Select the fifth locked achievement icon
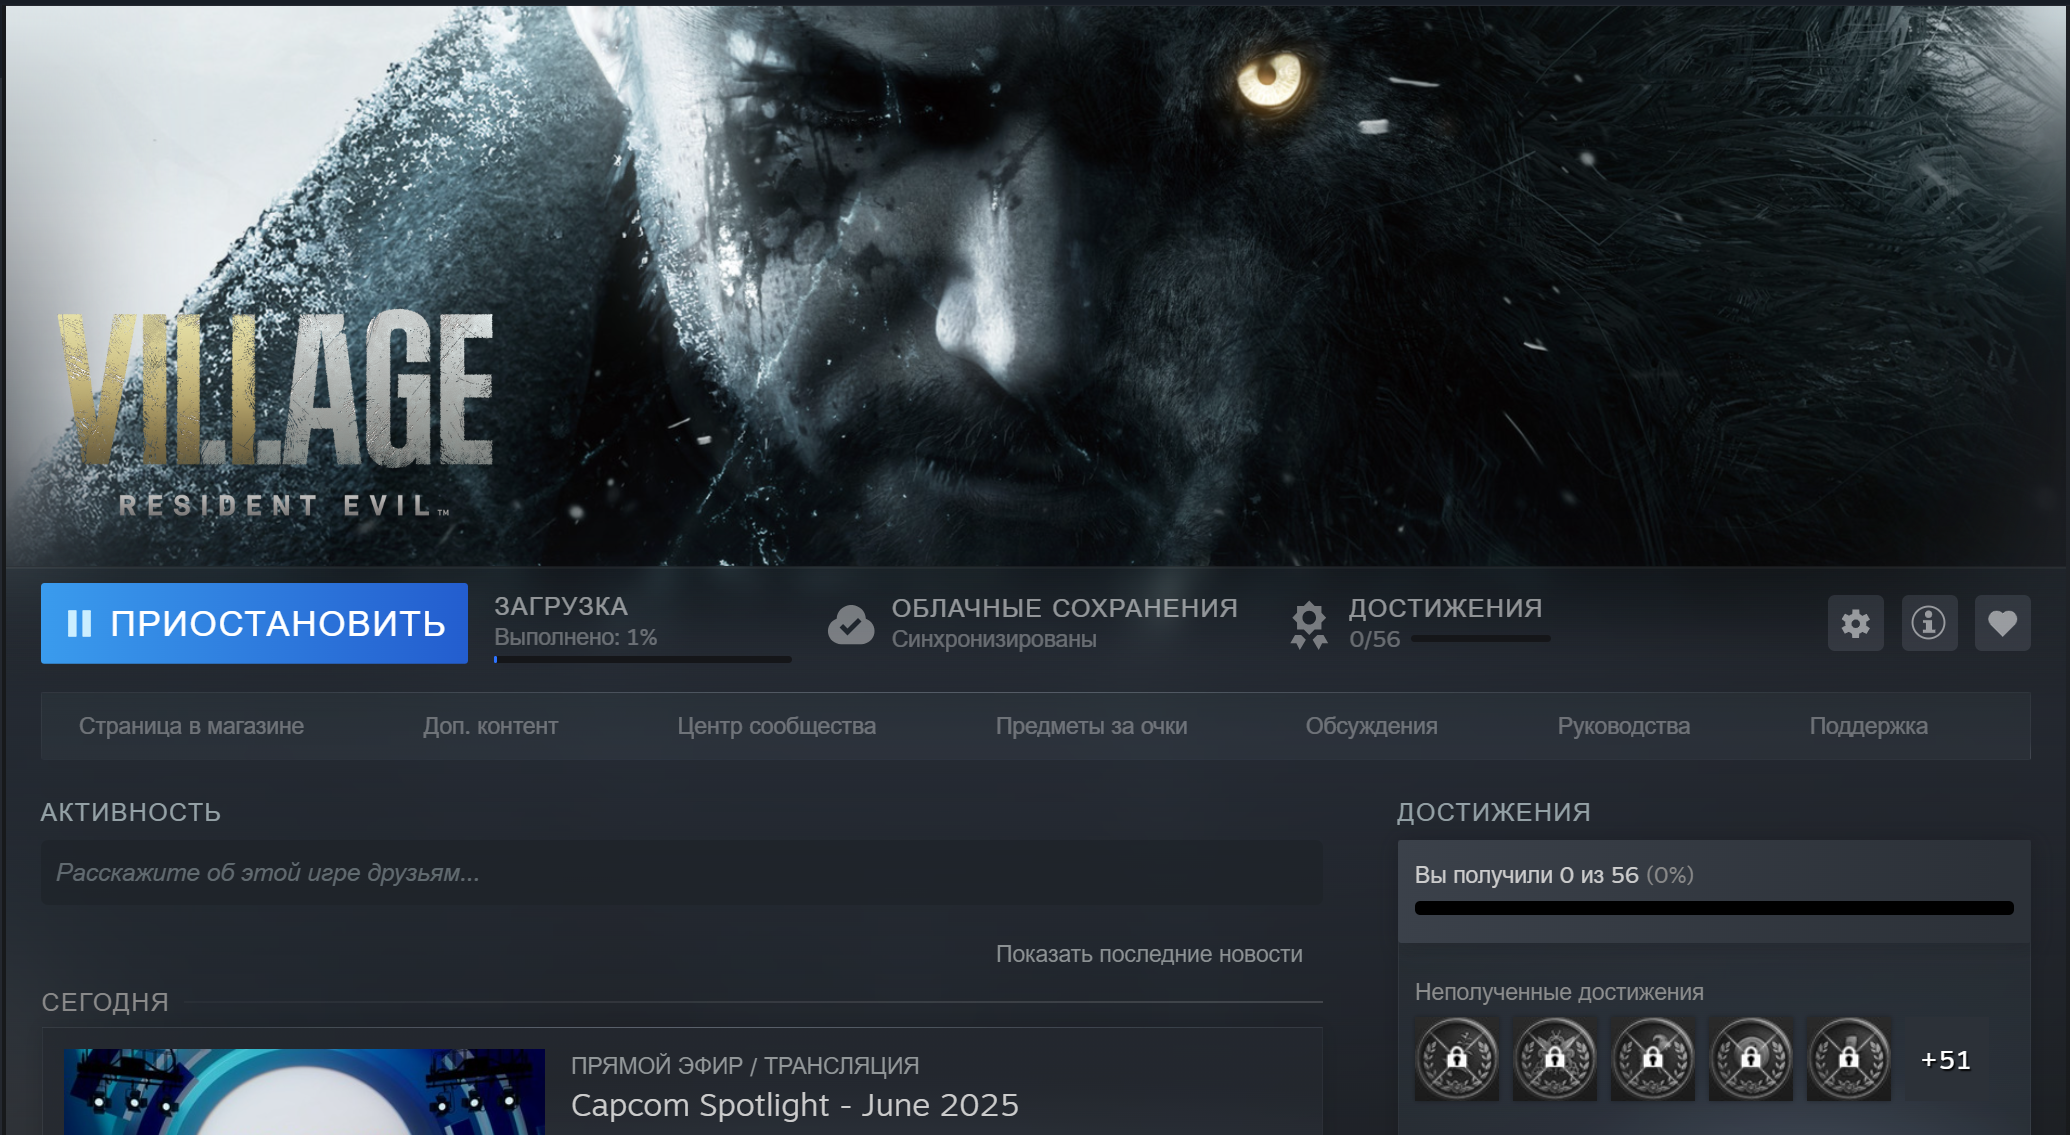The width and height of the screenshot is (2070, 1135). click(x=1849, y=1059)
